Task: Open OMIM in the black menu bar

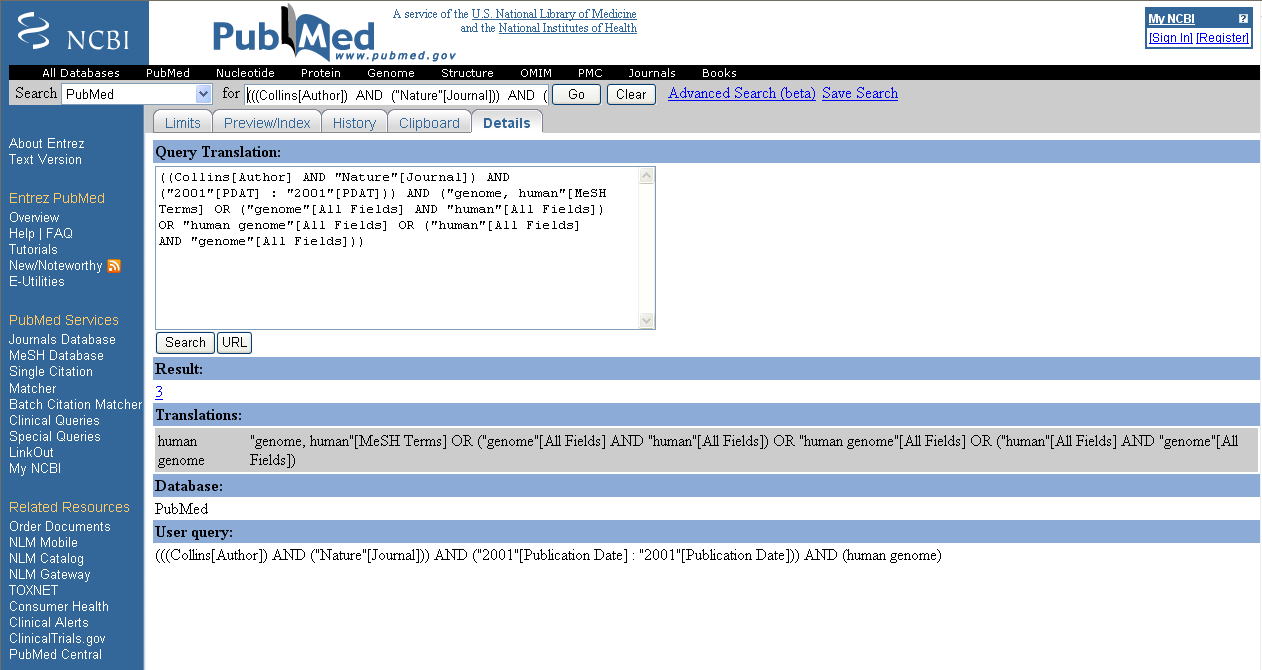Action: pos(536,73)
